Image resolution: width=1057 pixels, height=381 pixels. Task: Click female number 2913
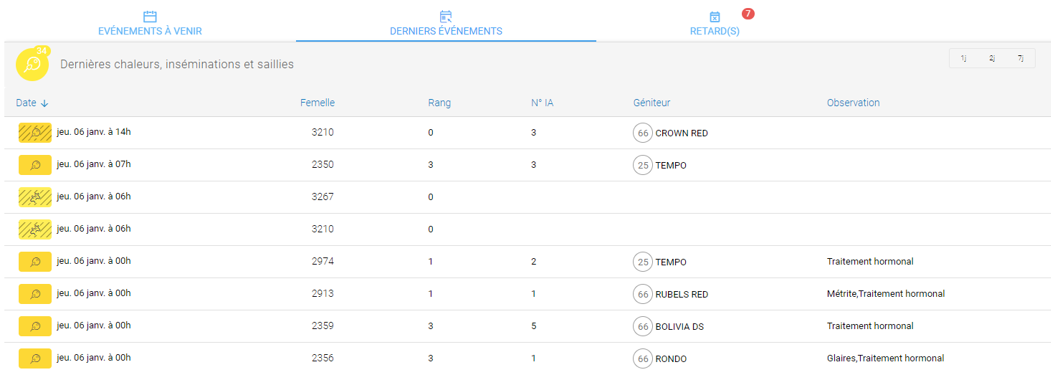click(322, 294)
